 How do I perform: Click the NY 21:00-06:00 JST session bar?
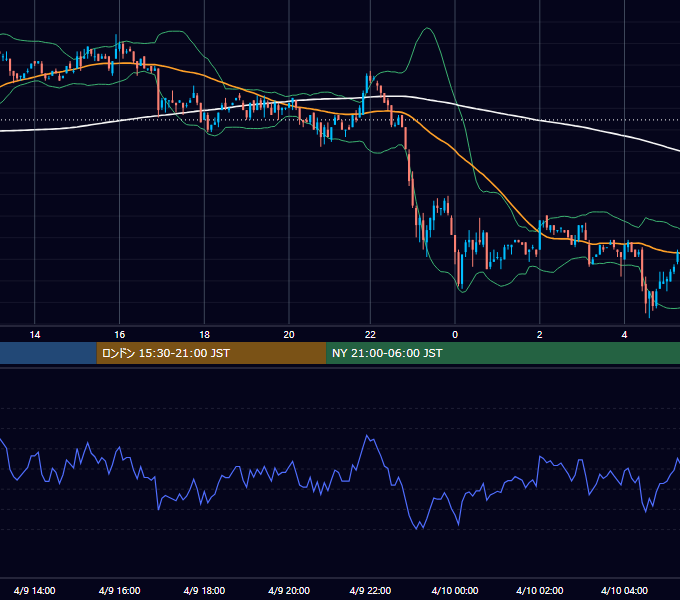(x=503, y=353)
